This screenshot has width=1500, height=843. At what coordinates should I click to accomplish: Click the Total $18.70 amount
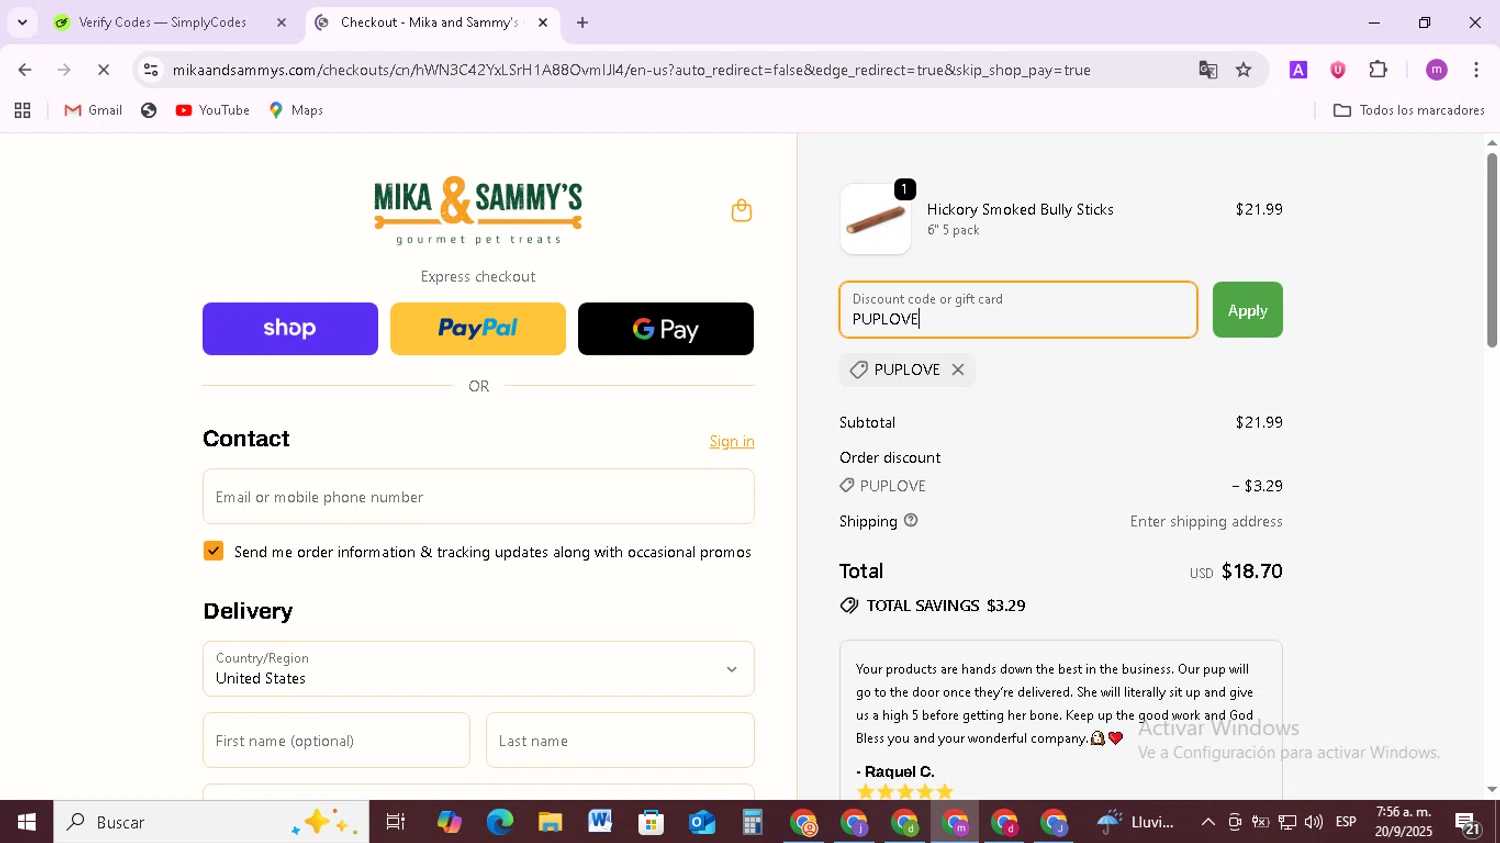pyautogui.click(x=1252, y=571)
